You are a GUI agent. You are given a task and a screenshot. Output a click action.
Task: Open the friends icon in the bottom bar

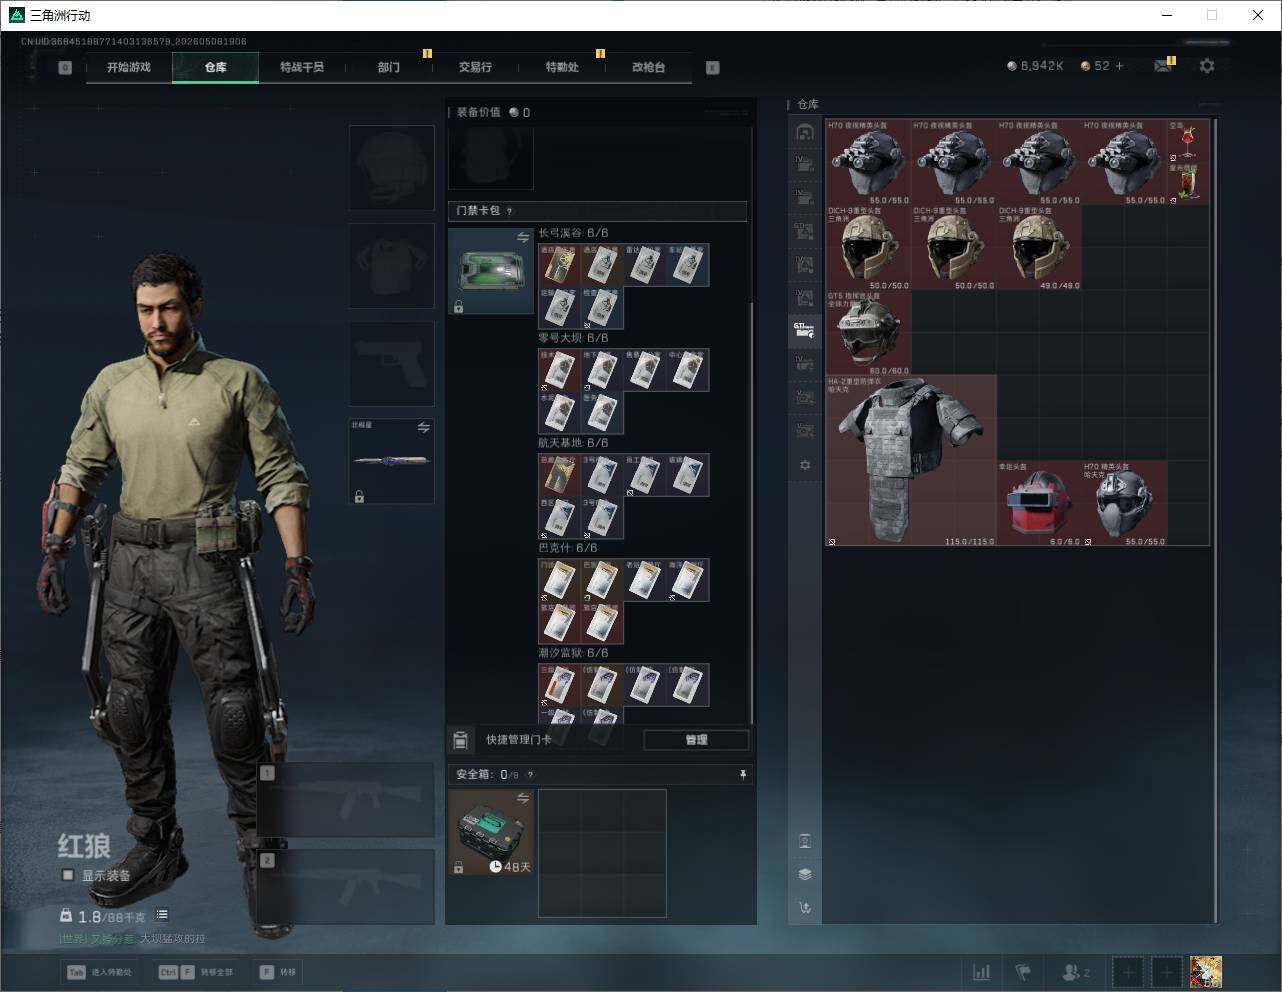point(1075,972)
